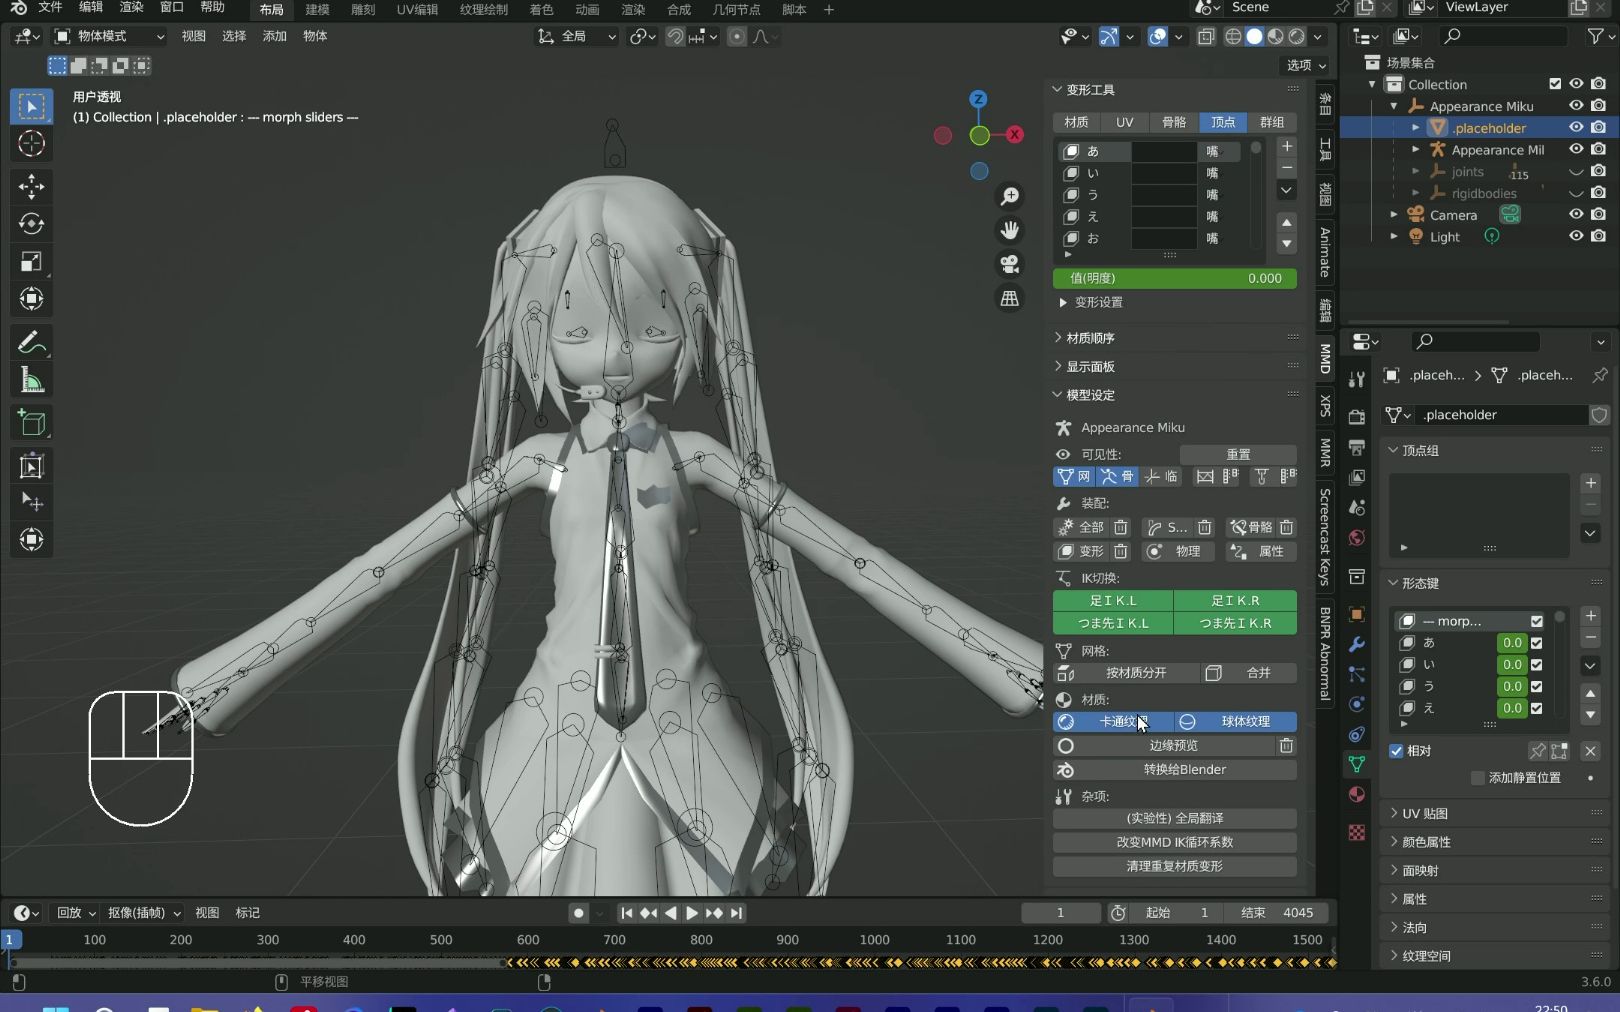Expand the UV 贴图 section

(x=1424, y=814)
